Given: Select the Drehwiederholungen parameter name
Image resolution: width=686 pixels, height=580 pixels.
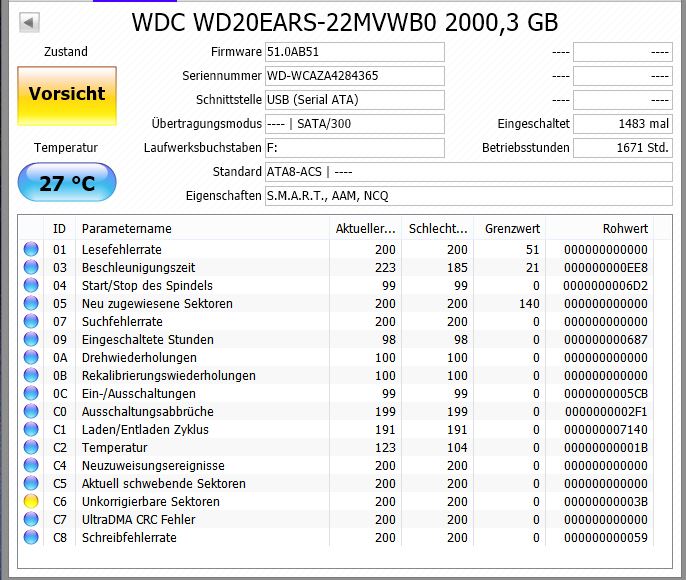Looking at the screenshot, I should (139, 358).
